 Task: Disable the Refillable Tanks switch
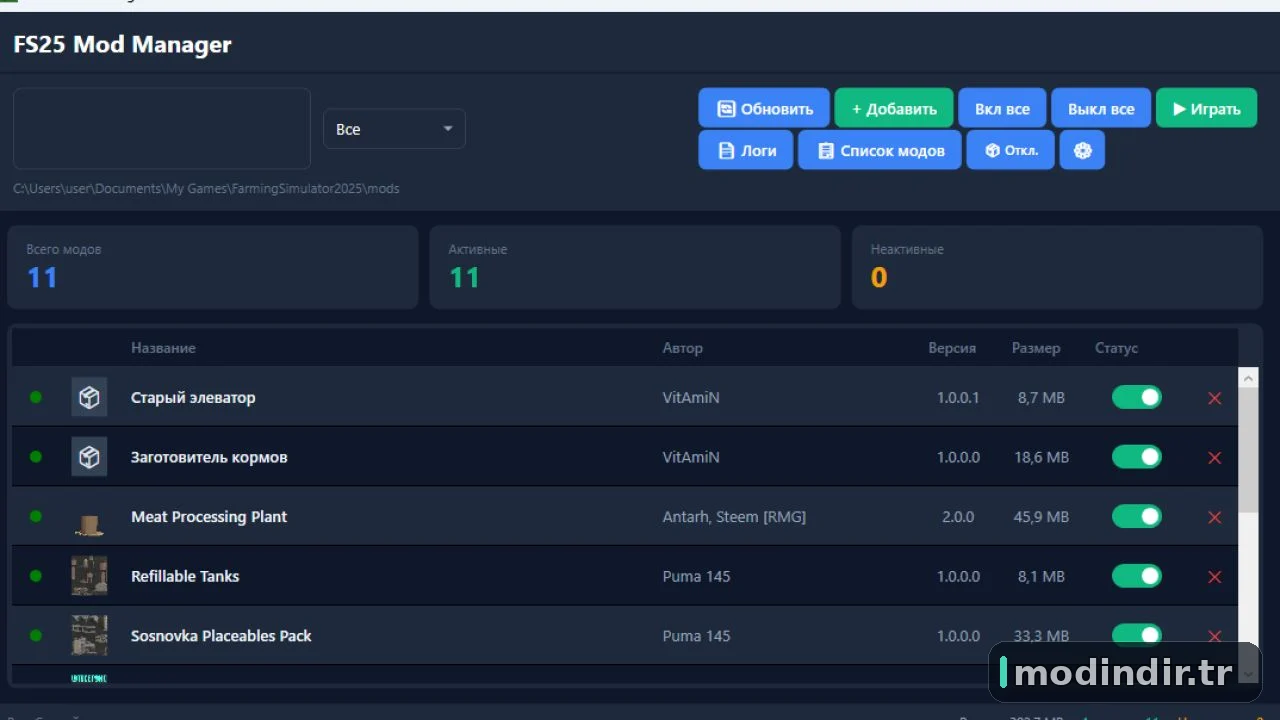tap(1137, 576)
